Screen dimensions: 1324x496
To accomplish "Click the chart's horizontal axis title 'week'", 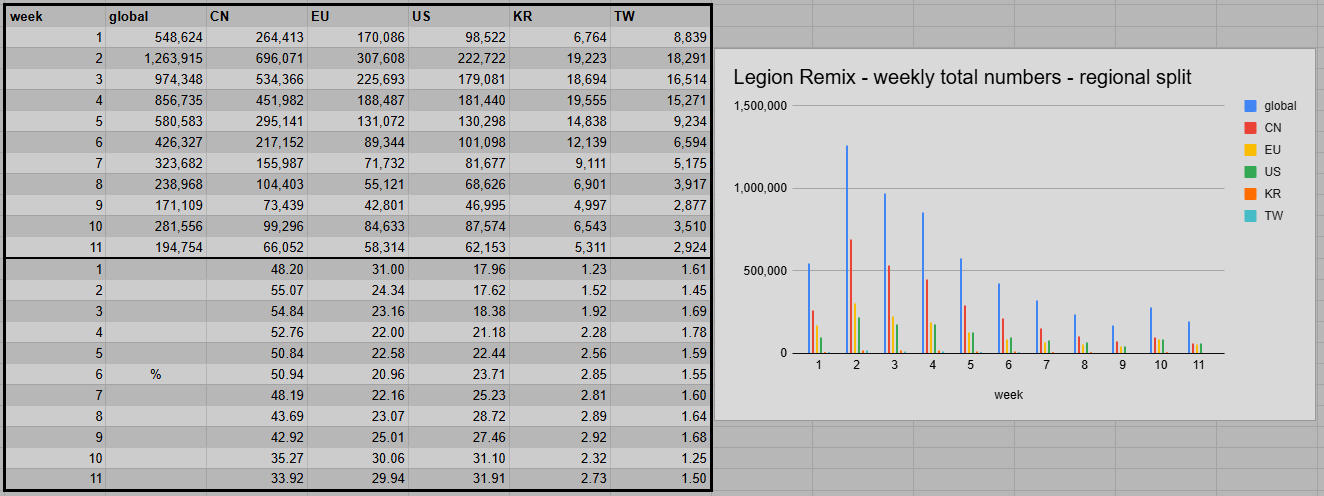I will 1008,395.
